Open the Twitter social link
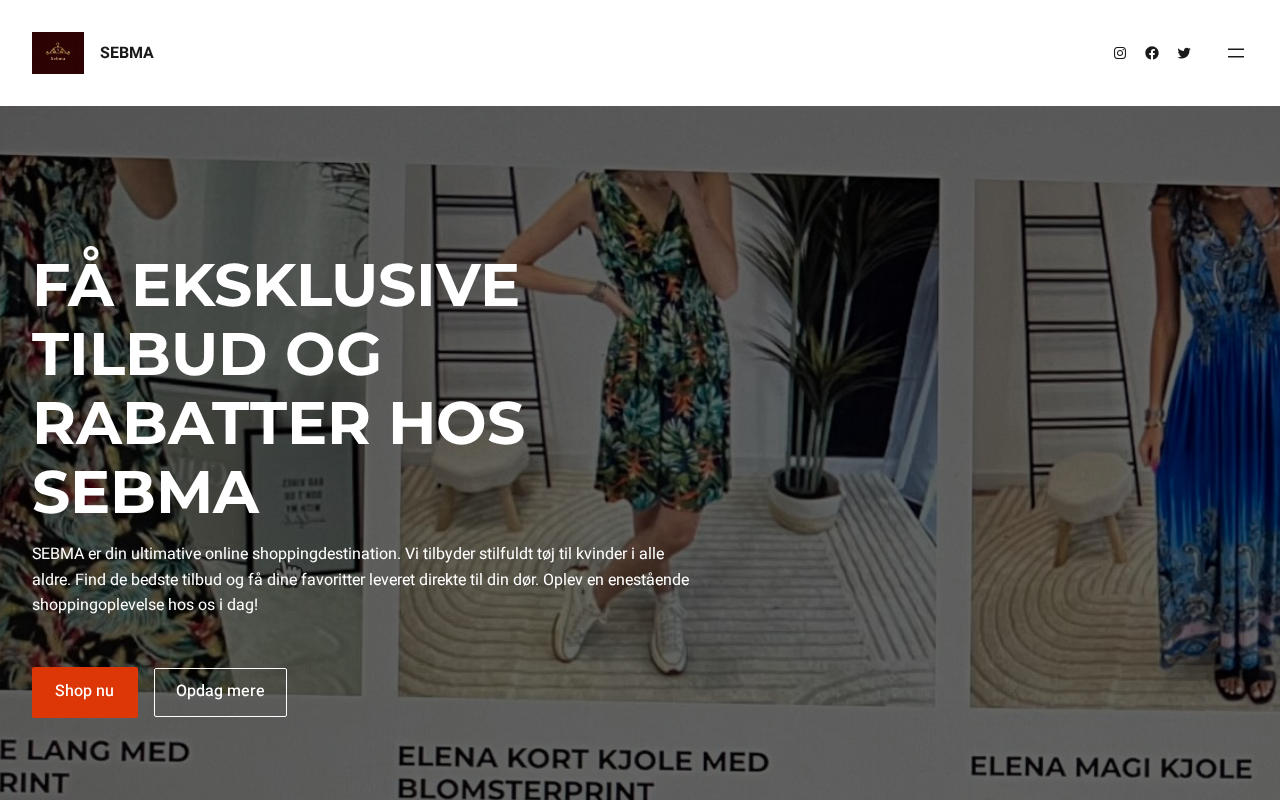1280x800 pixels. click(1184, 53)
